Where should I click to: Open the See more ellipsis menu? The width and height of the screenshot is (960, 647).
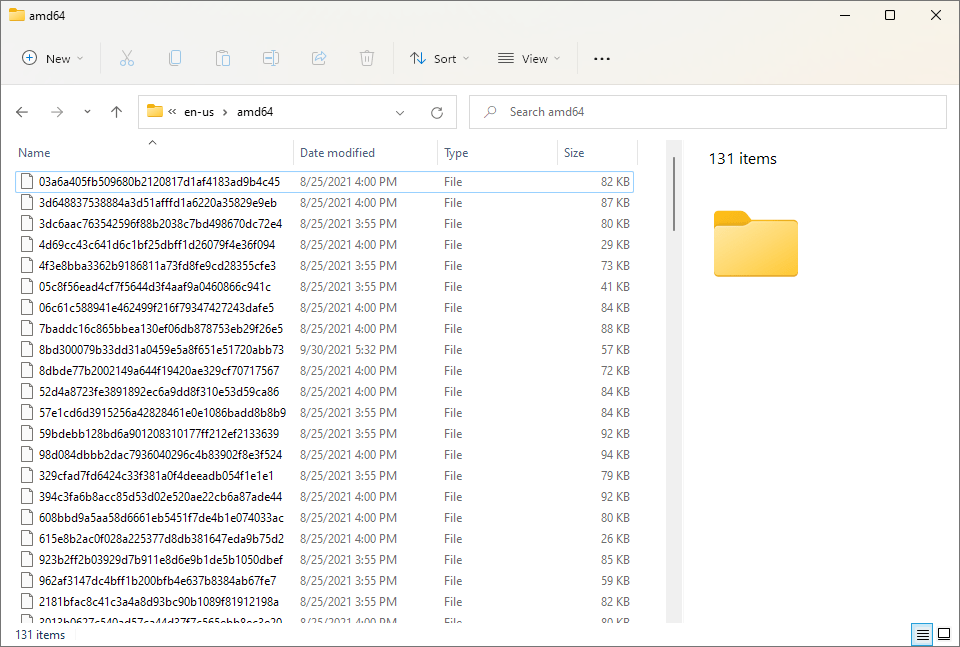click(601, 59)
